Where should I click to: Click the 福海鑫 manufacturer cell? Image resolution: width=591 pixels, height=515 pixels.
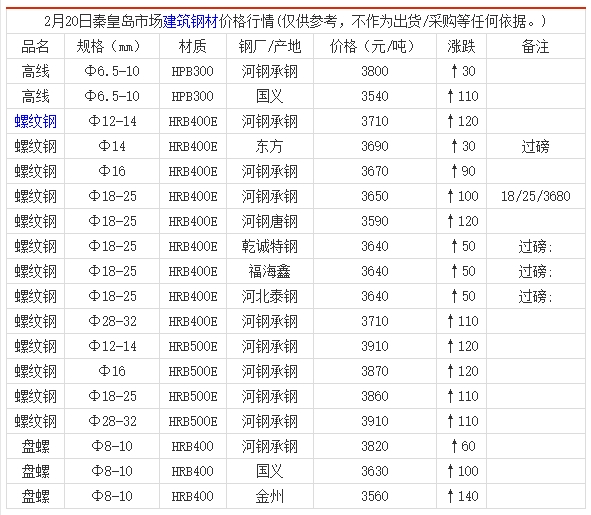pyautogui.click(x=270, y=271)
